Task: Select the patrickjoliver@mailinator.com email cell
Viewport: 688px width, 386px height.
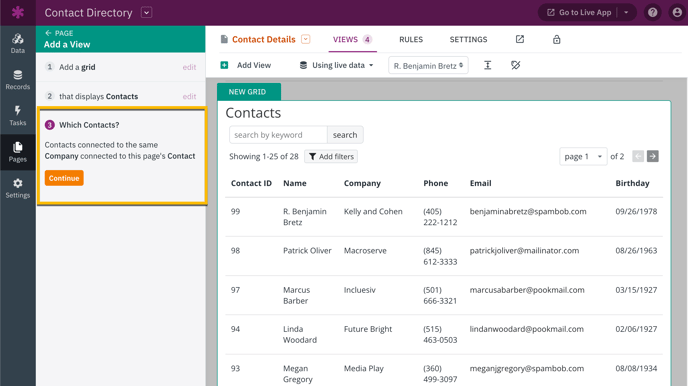Action: click(524, 250)
